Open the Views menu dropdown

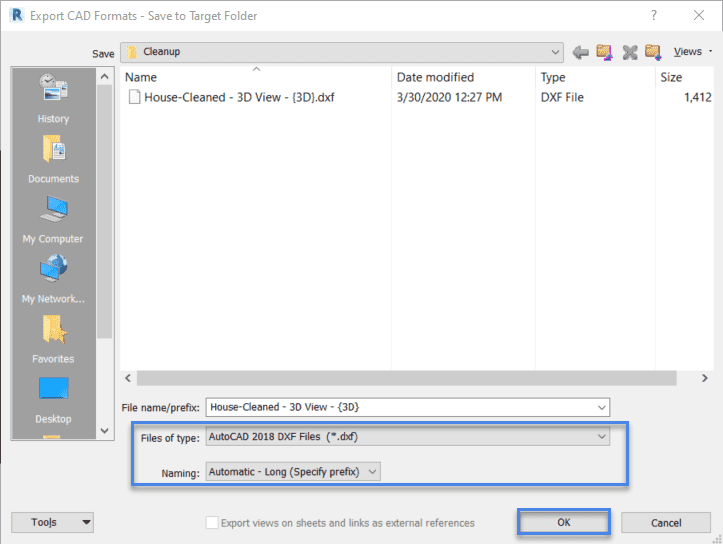pyautogui.click(x=693, y=52)
